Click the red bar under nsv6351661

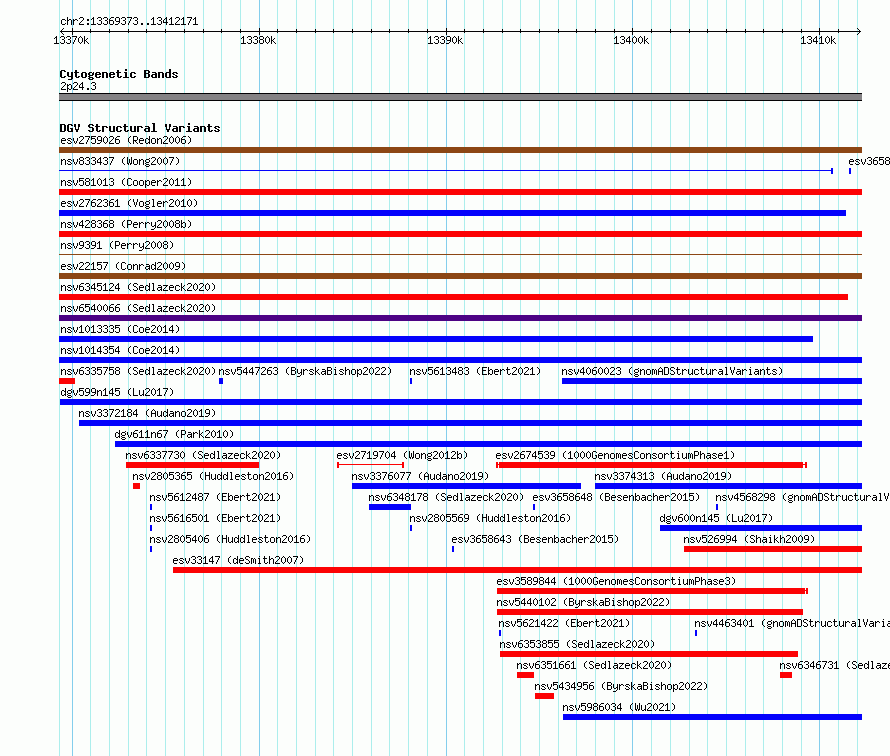pos(526,675)
